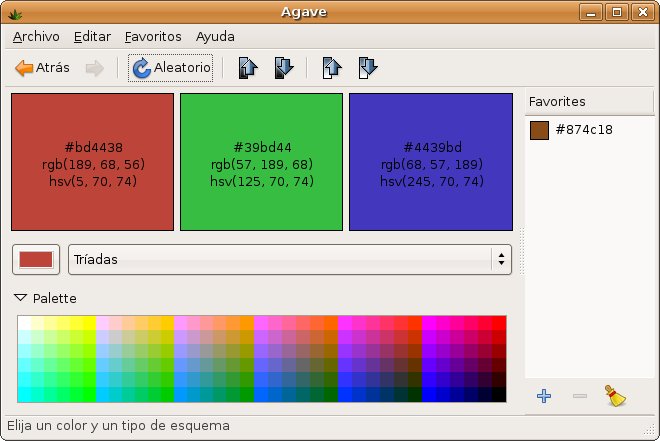The height and width of the screenshot is (441, 660).
Task: Click the decrease saturation down-arrow icon
Action: tap(367, 68)
